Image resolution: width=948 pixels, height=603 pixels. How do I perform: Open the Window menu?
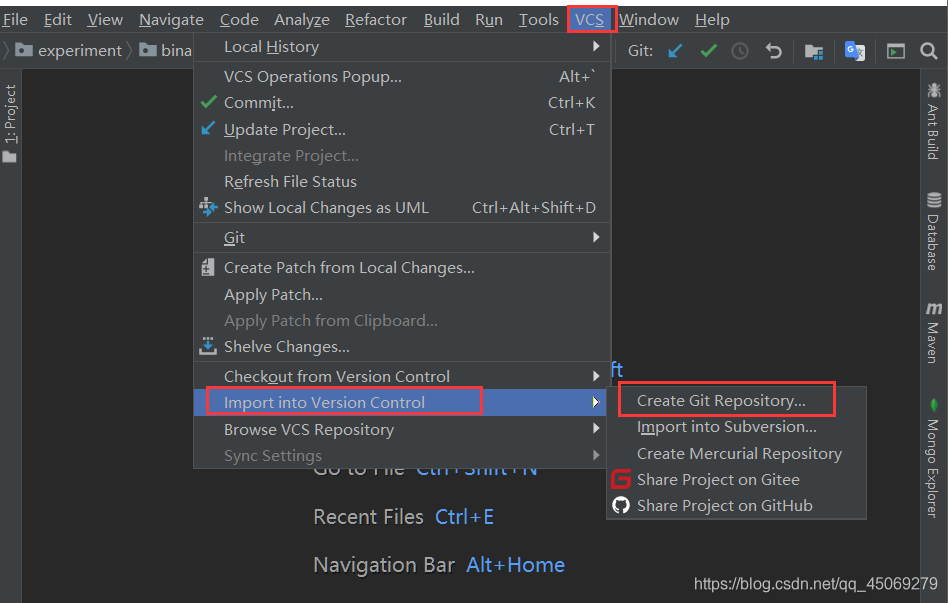(x=649, y=20)
